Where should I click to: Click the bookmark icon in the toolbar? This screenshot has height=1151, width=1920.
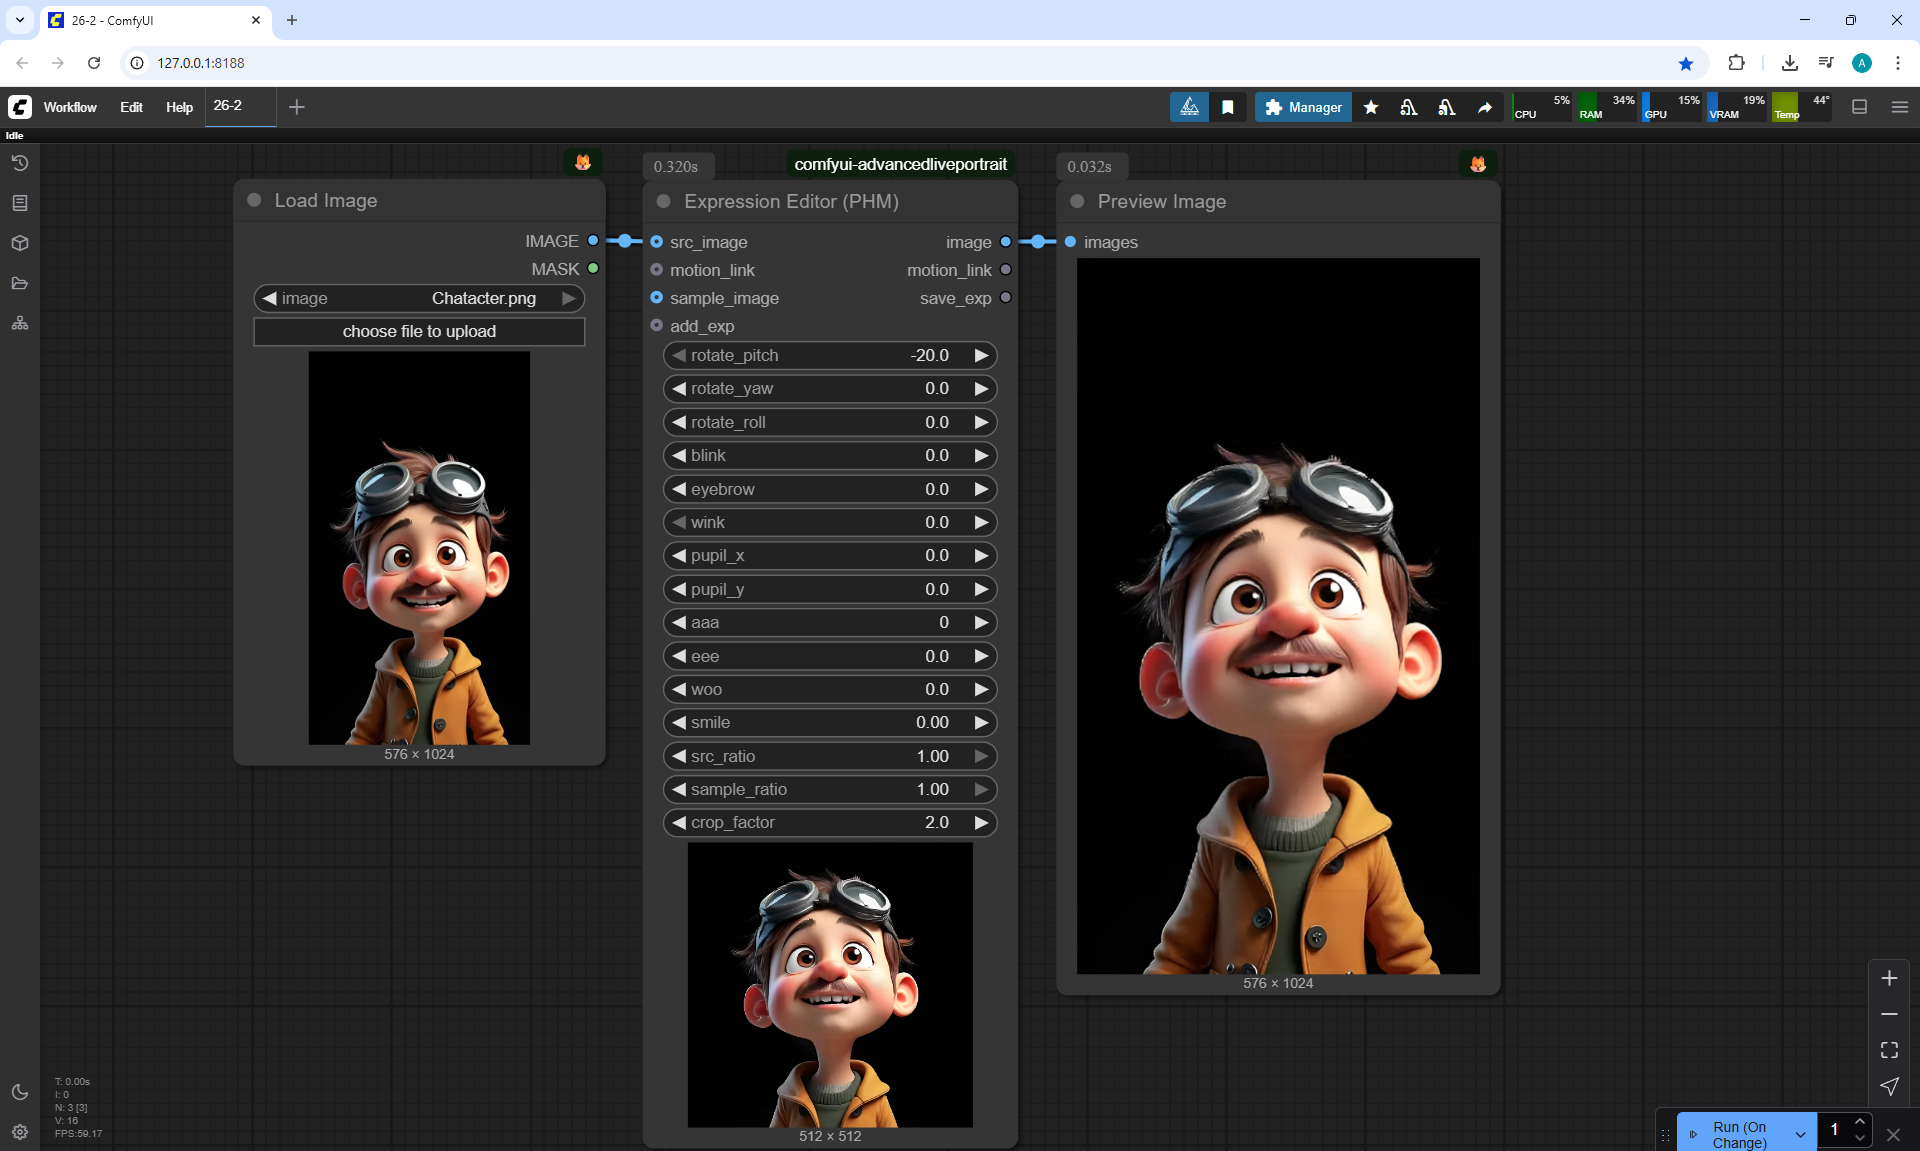coord(1228,107)
